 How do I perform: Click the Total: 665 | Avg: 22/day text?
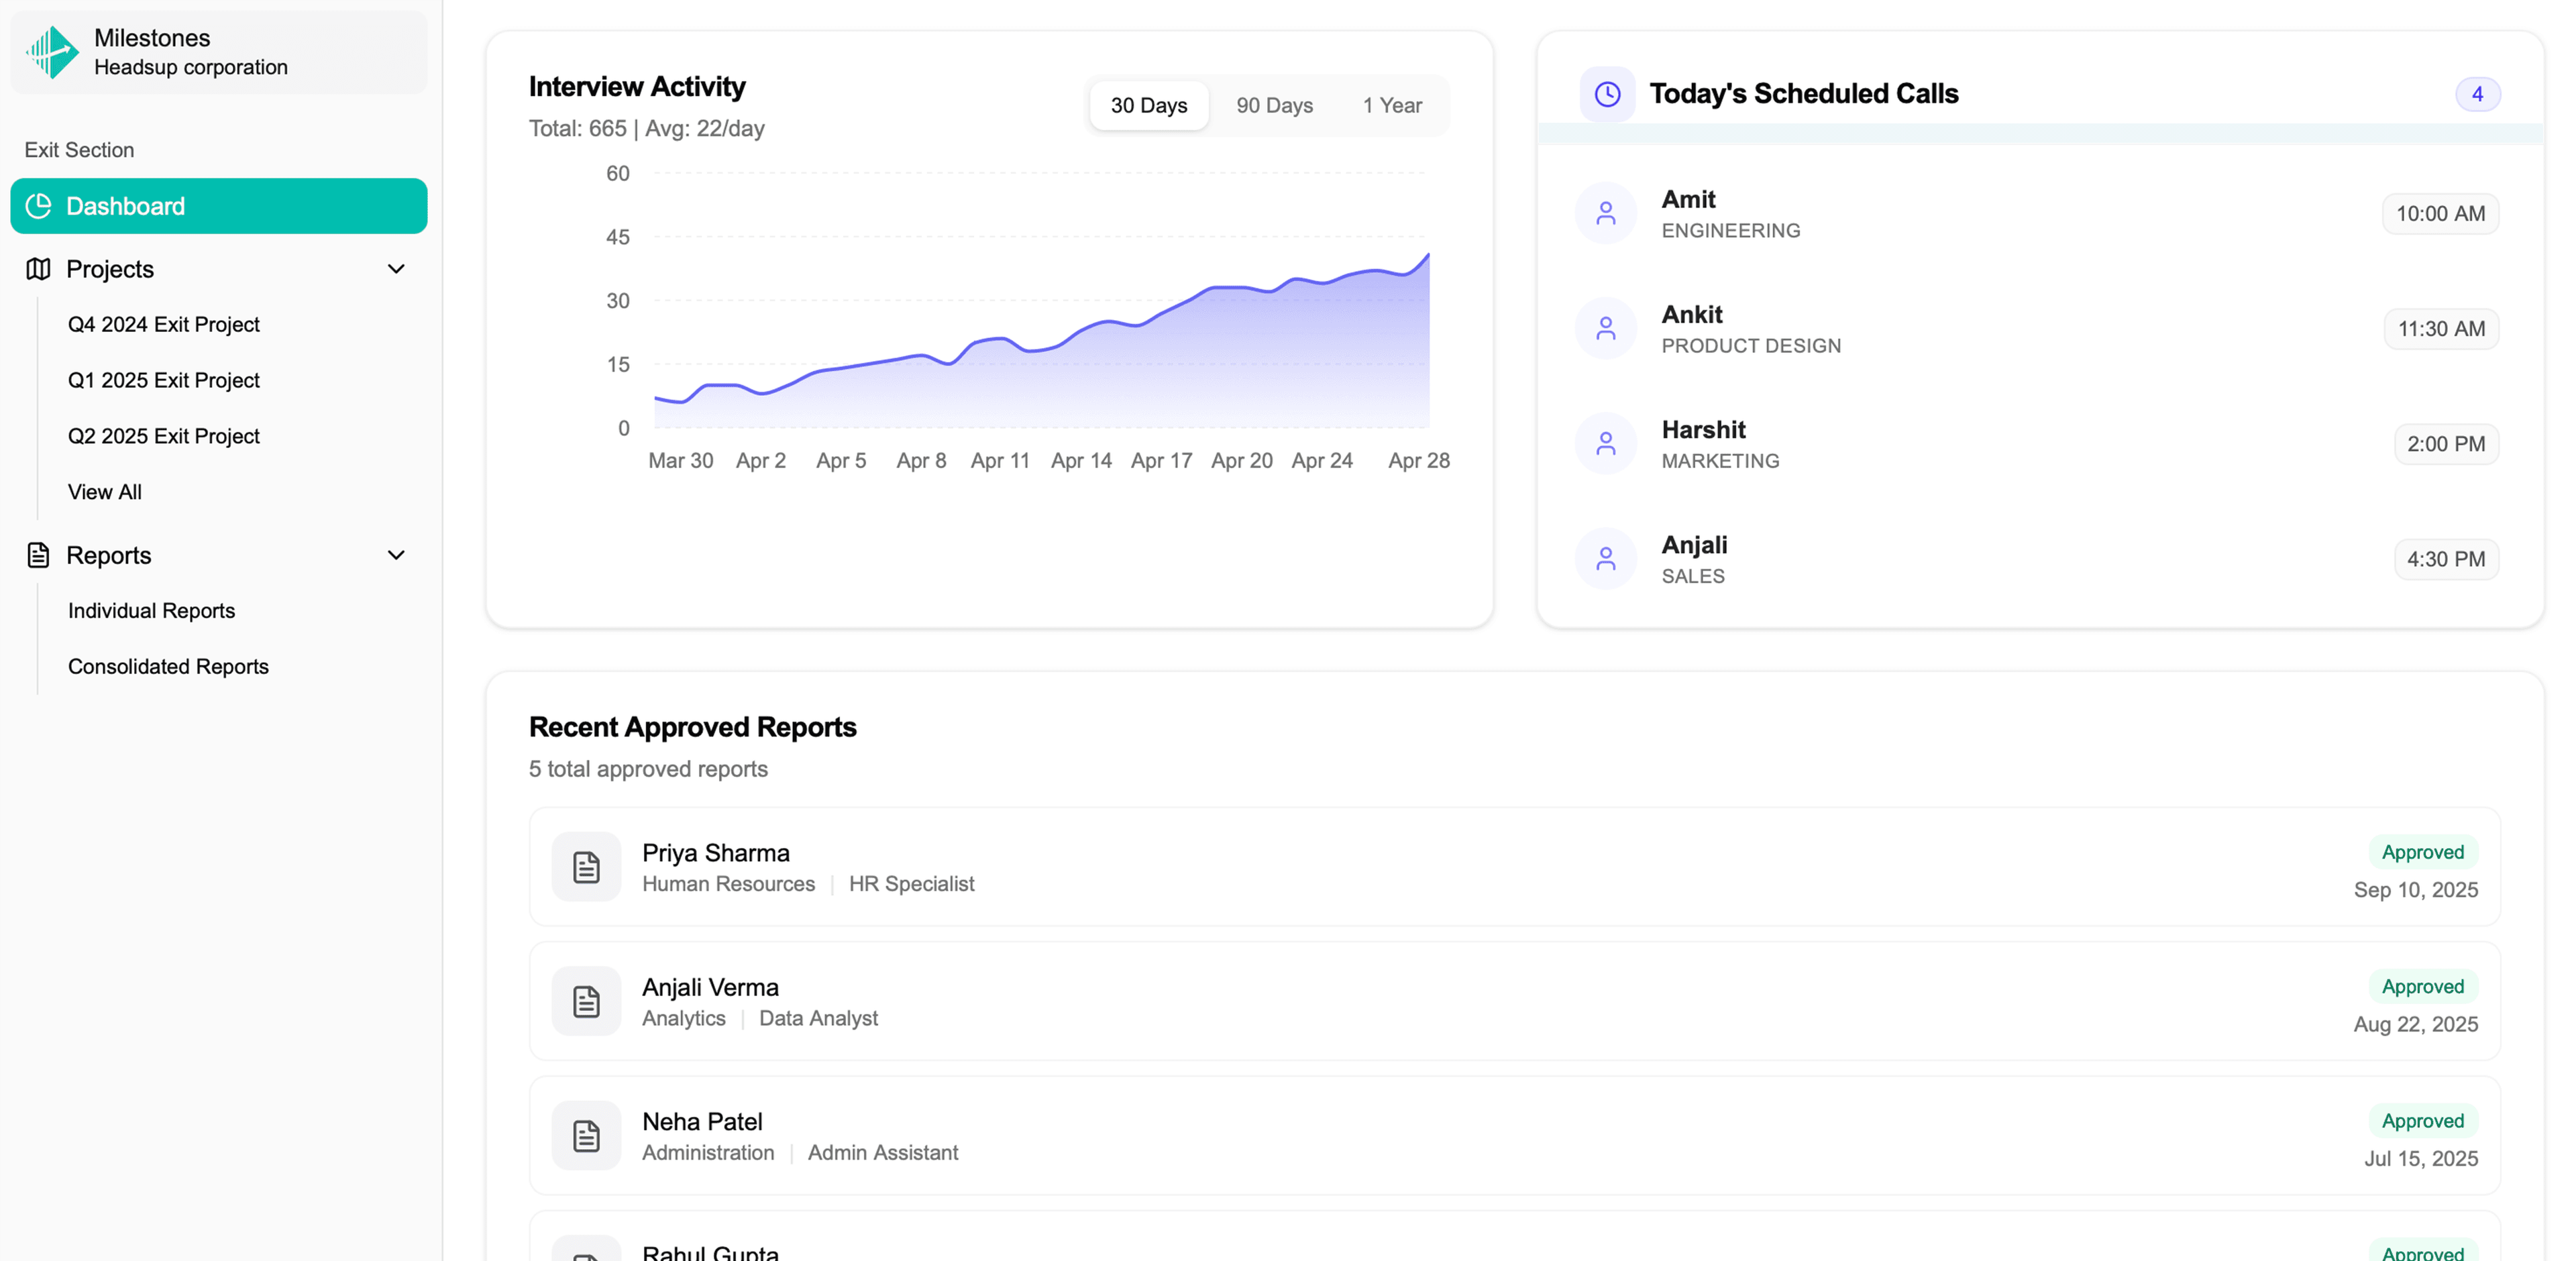(x=646, y=128)
